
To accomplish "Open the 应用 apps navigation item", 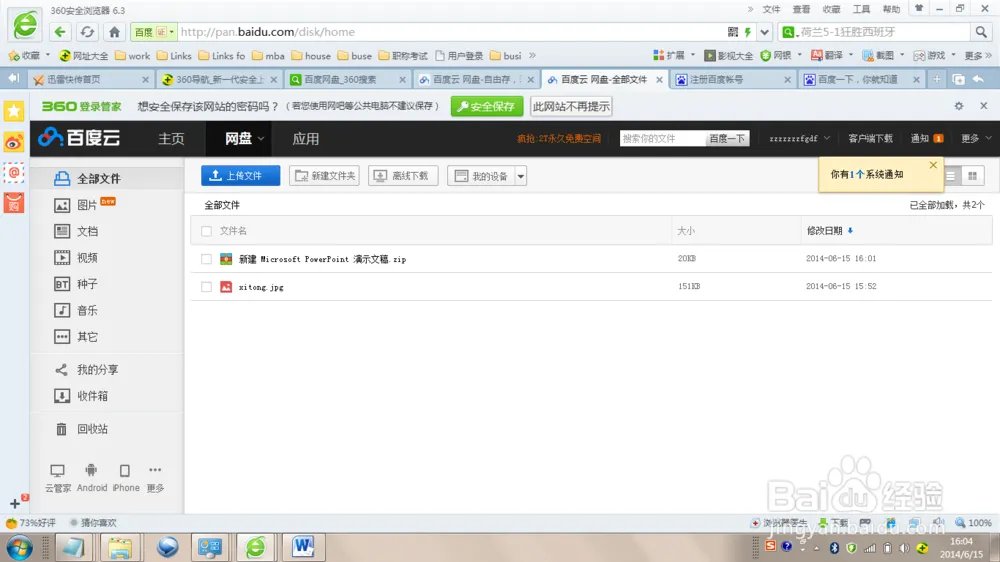I will click(x=305, y=139).
